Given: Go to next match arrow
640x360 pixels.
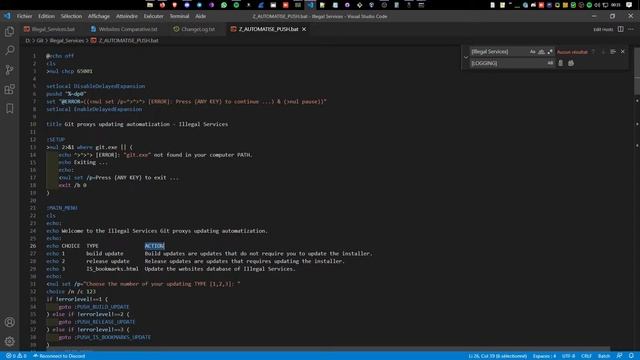Looking at the screenshot, I should [603, 51].
